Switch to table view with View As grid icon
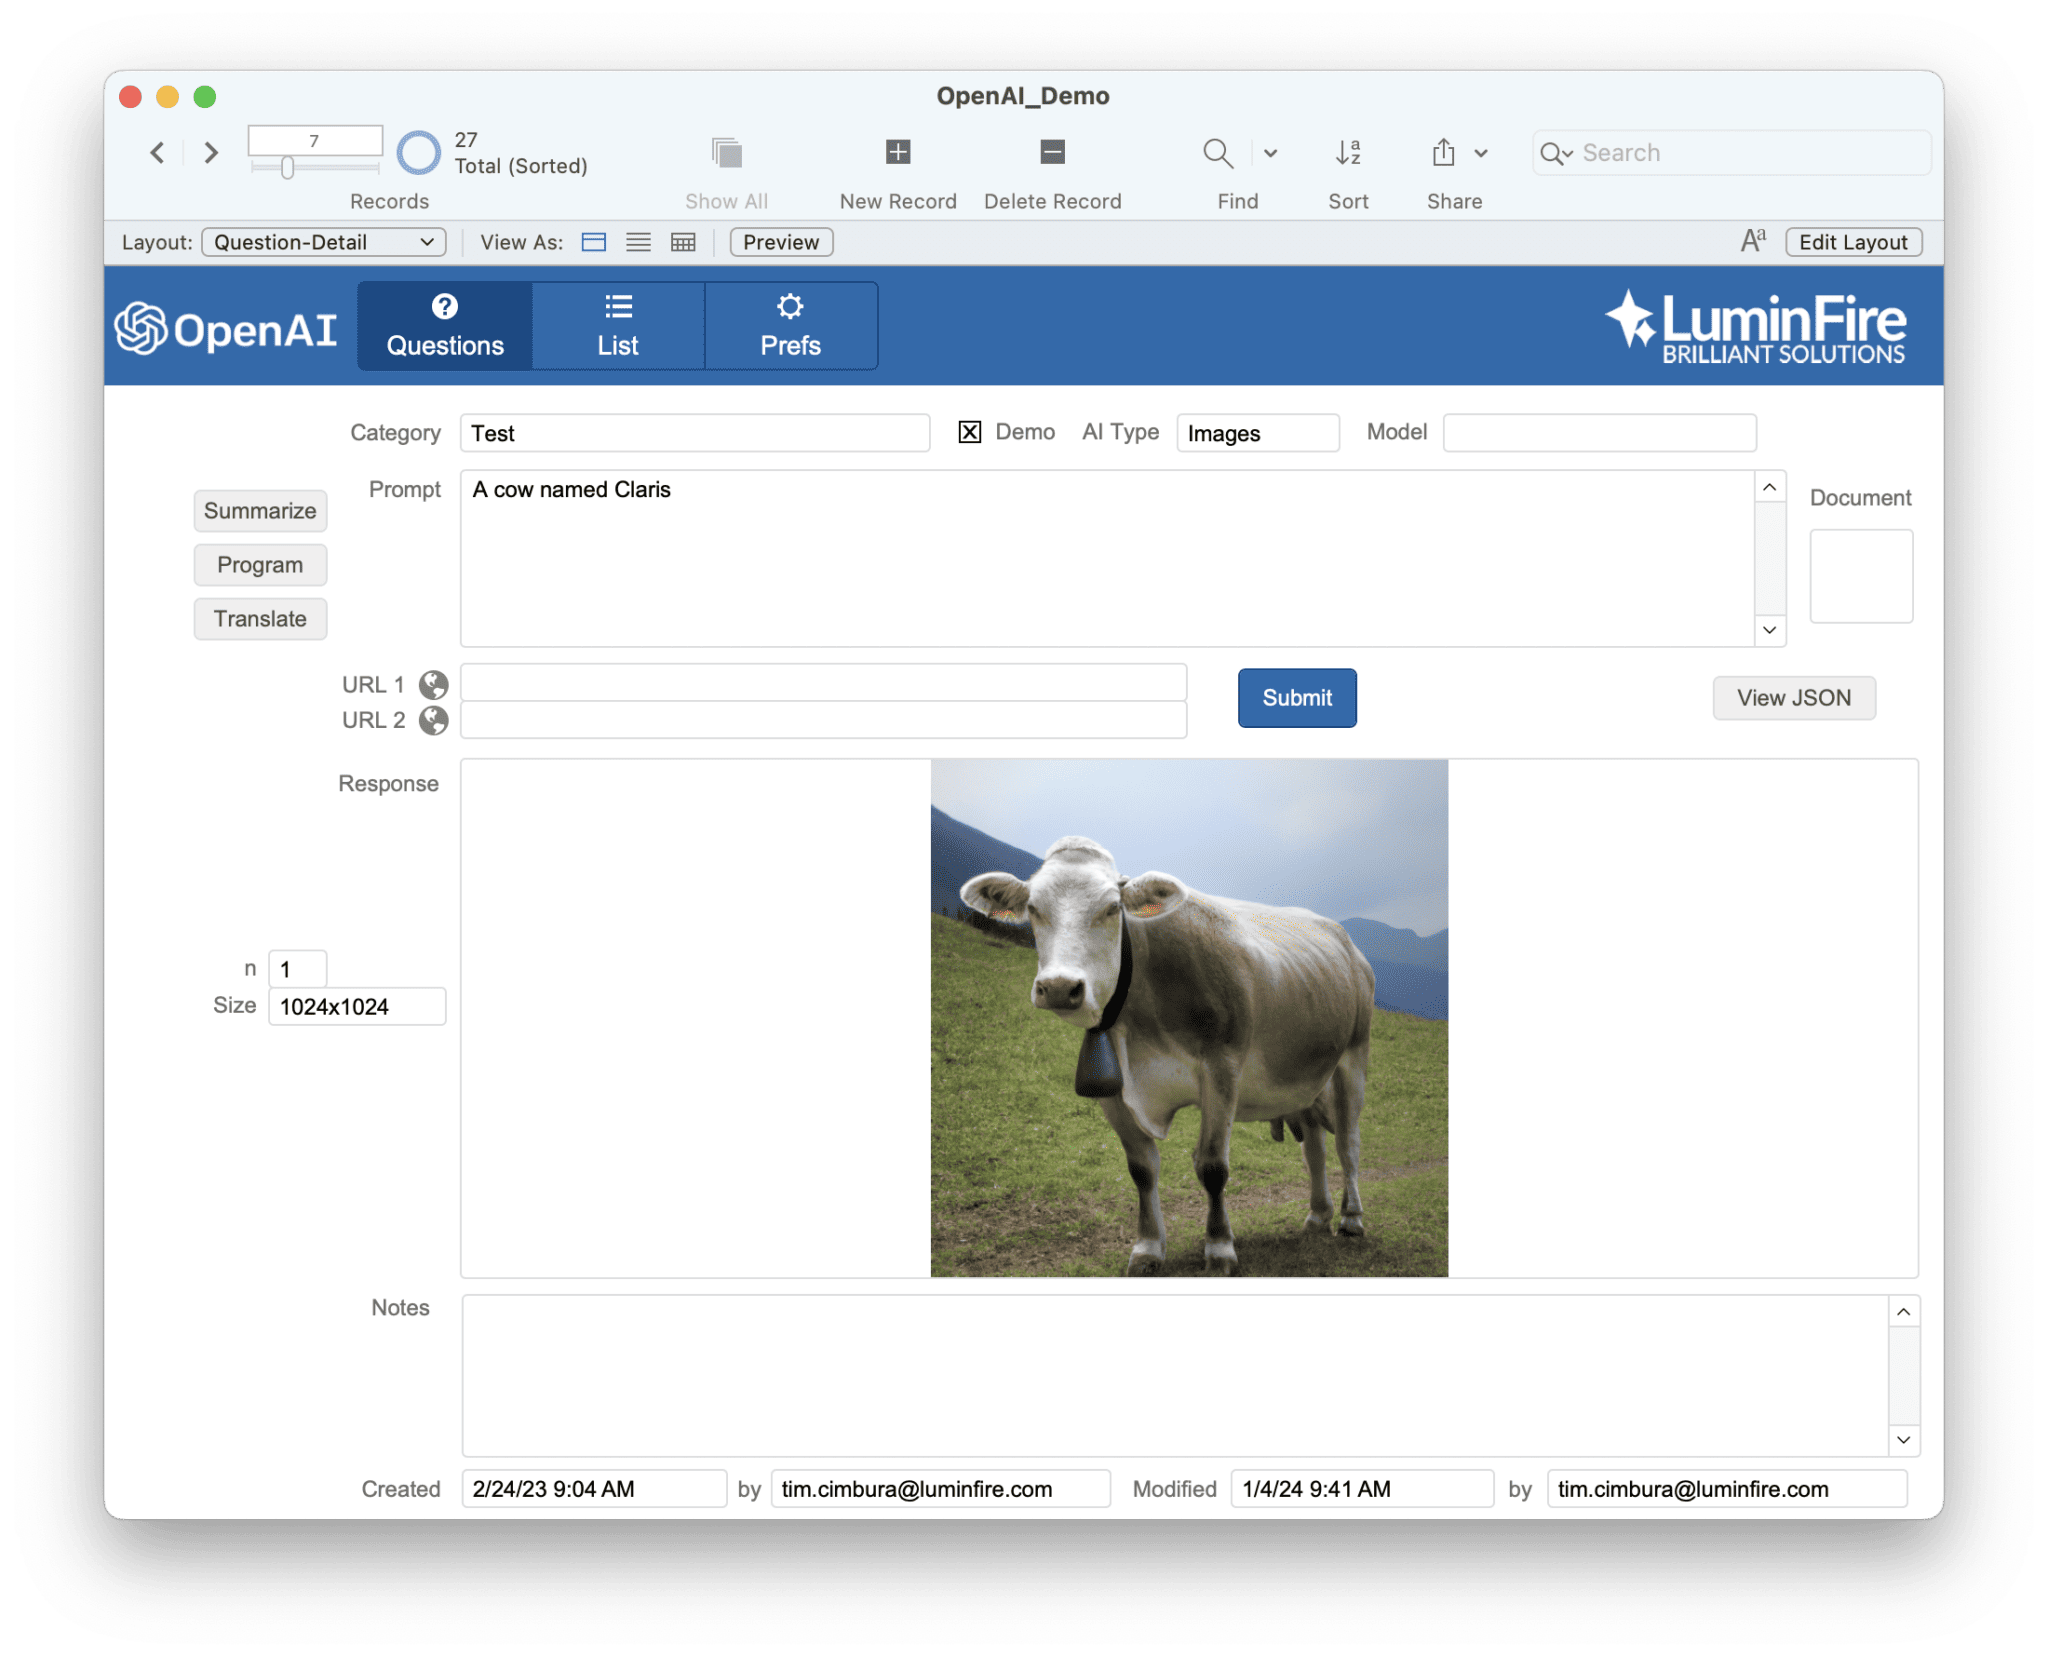2048x1657 pixels. point(683,242)
